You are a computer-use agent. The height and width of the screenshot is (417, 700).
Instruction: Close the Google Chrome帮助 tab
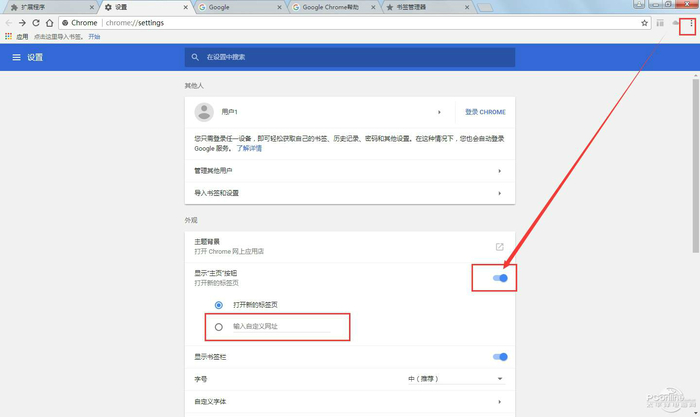pos(373,7)
